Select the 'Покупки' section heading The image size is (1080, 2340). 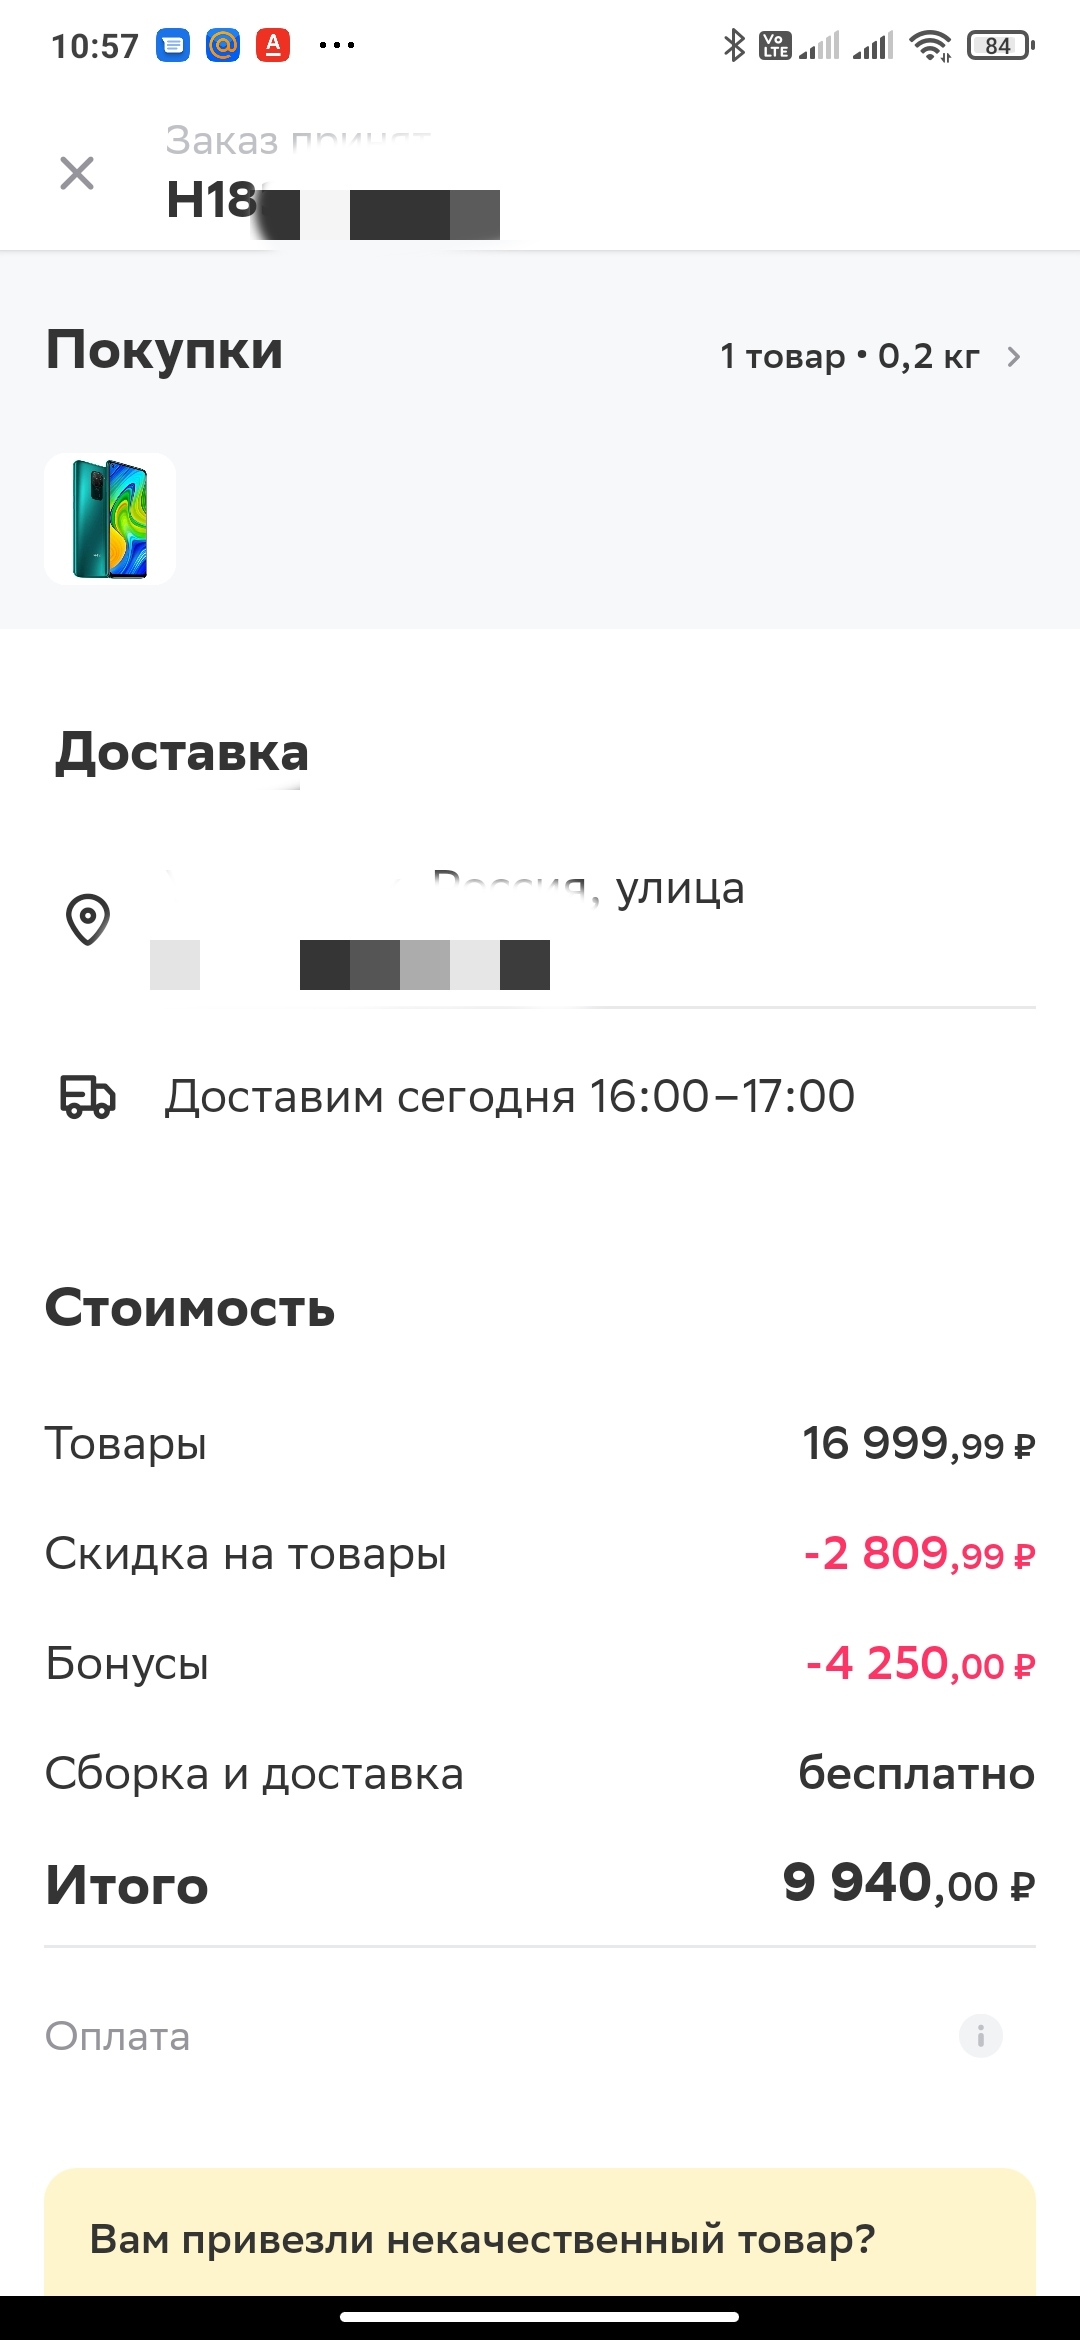point(165,351)
